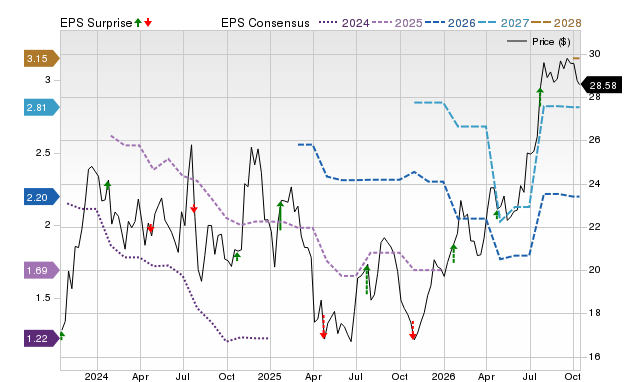Click the 1.69 EPS value tag
The width and height of the screenshot is (640, 382).
[x=42, y=270]
